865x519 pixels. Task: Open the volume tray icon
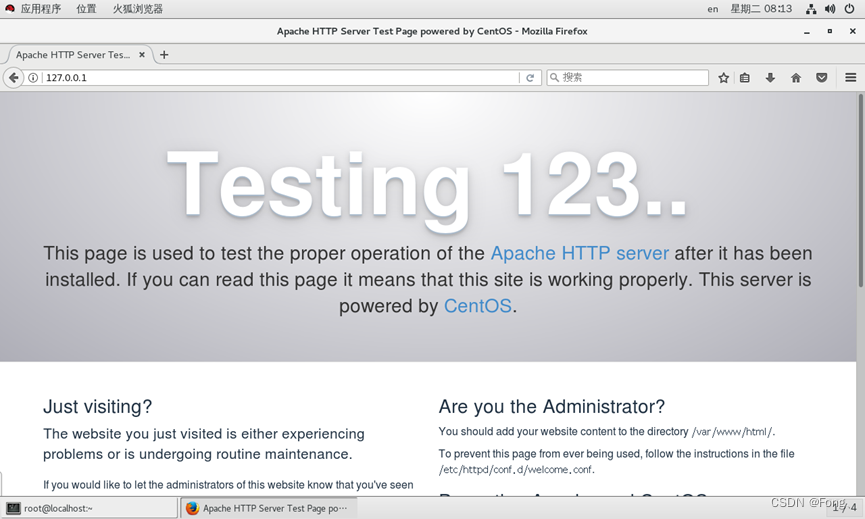click(830, 9)
